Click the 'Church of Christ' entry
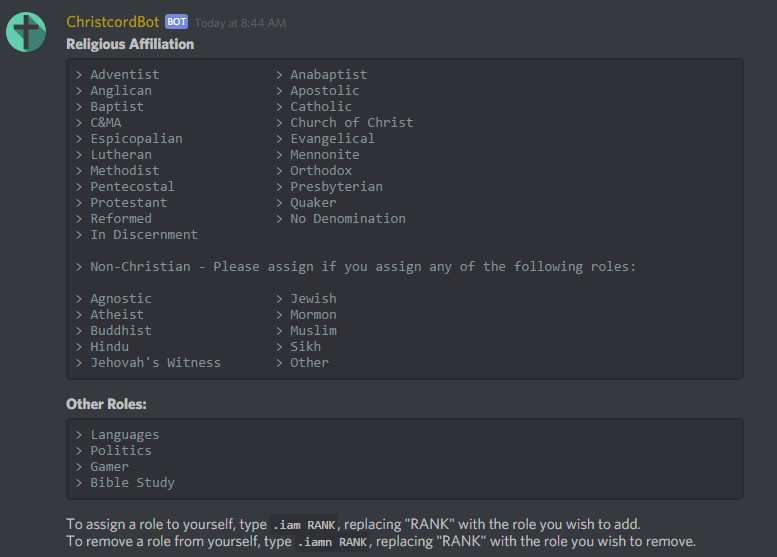 [x=351, y=122]
